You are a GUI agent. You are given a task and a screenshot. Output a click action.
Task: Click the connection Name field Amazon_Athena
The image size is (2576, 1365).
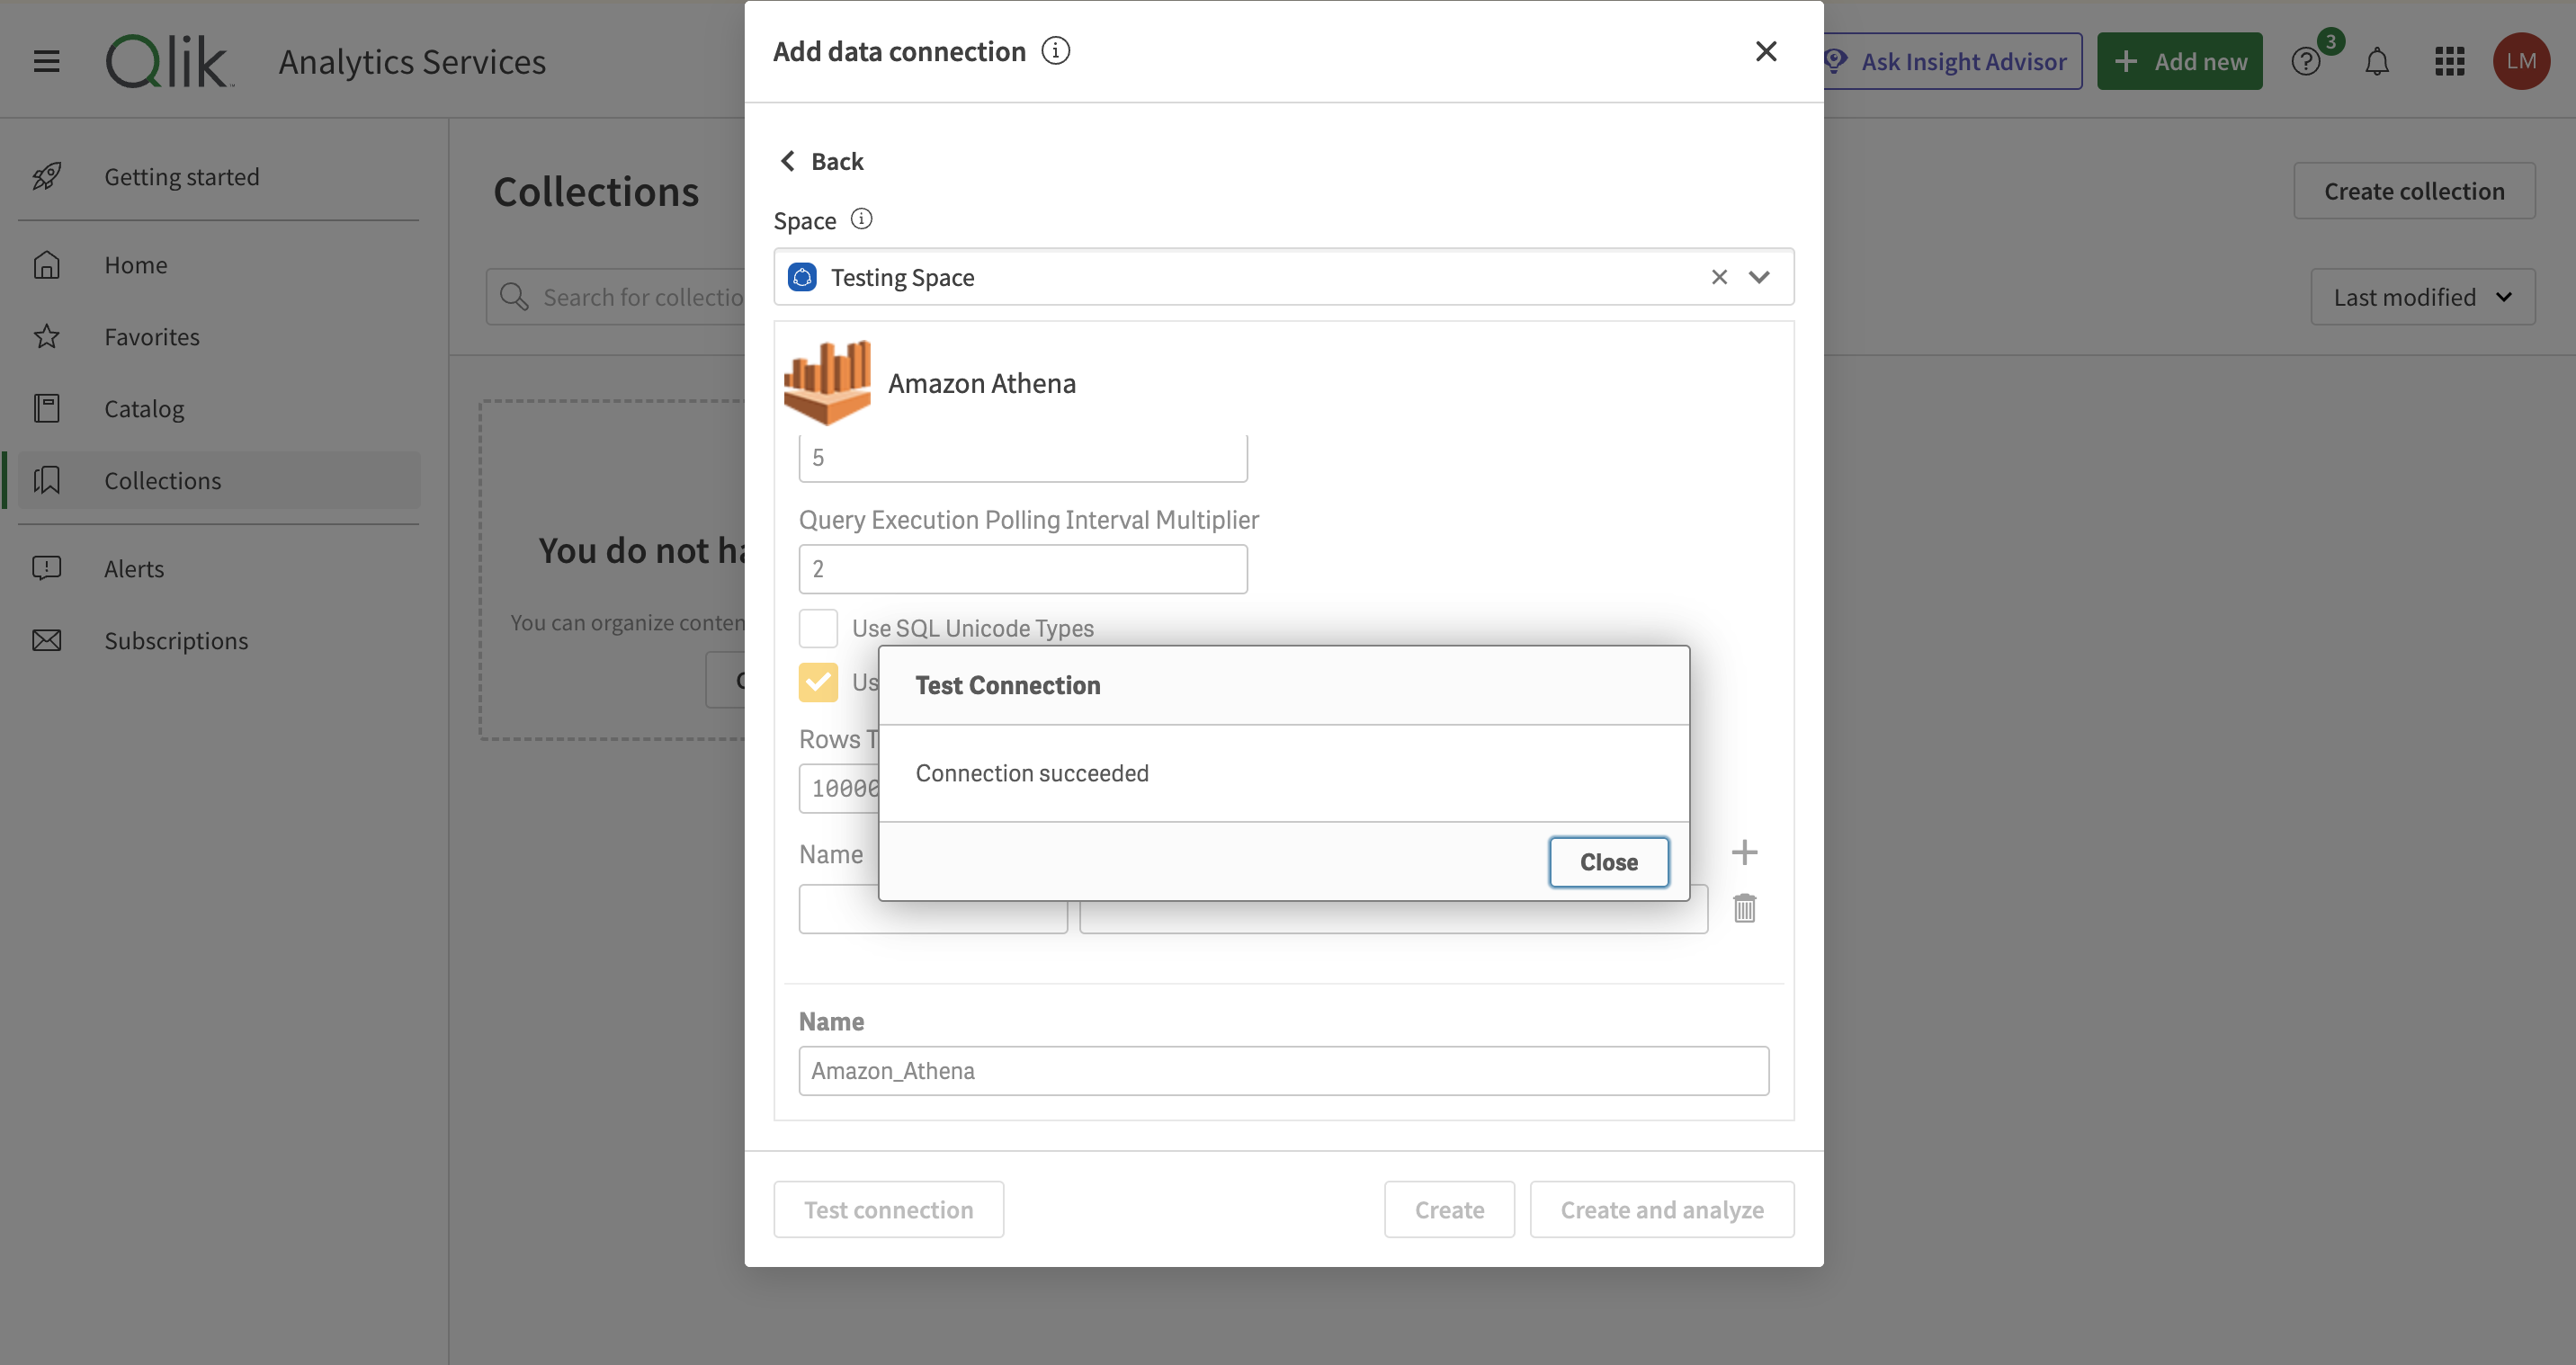1283,1071
